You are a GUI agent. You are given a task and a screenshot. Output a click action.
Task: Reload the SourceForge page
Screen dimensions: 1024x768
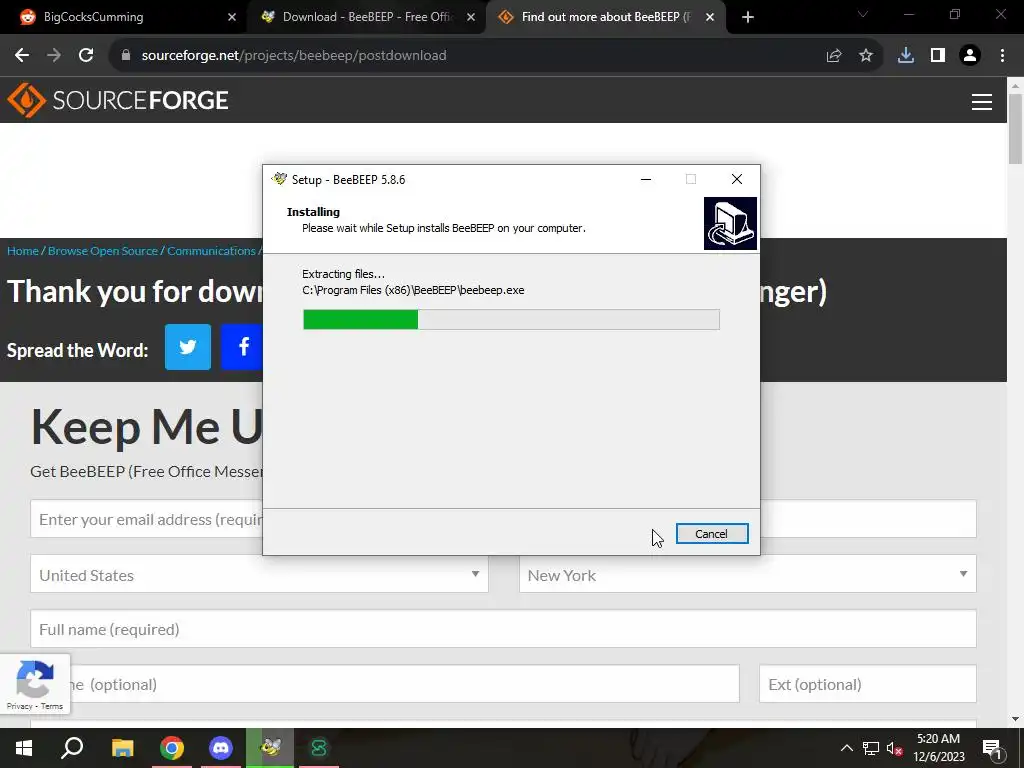tap(86, 56)
